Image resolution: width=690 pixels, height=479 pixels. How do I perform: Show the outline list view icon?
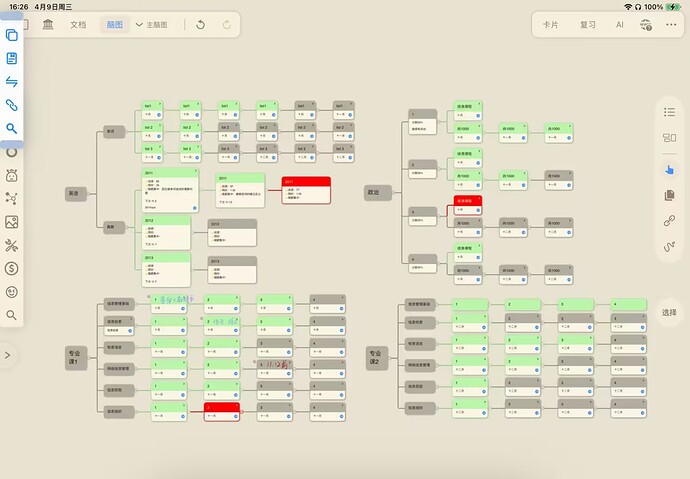coord(669,112)
